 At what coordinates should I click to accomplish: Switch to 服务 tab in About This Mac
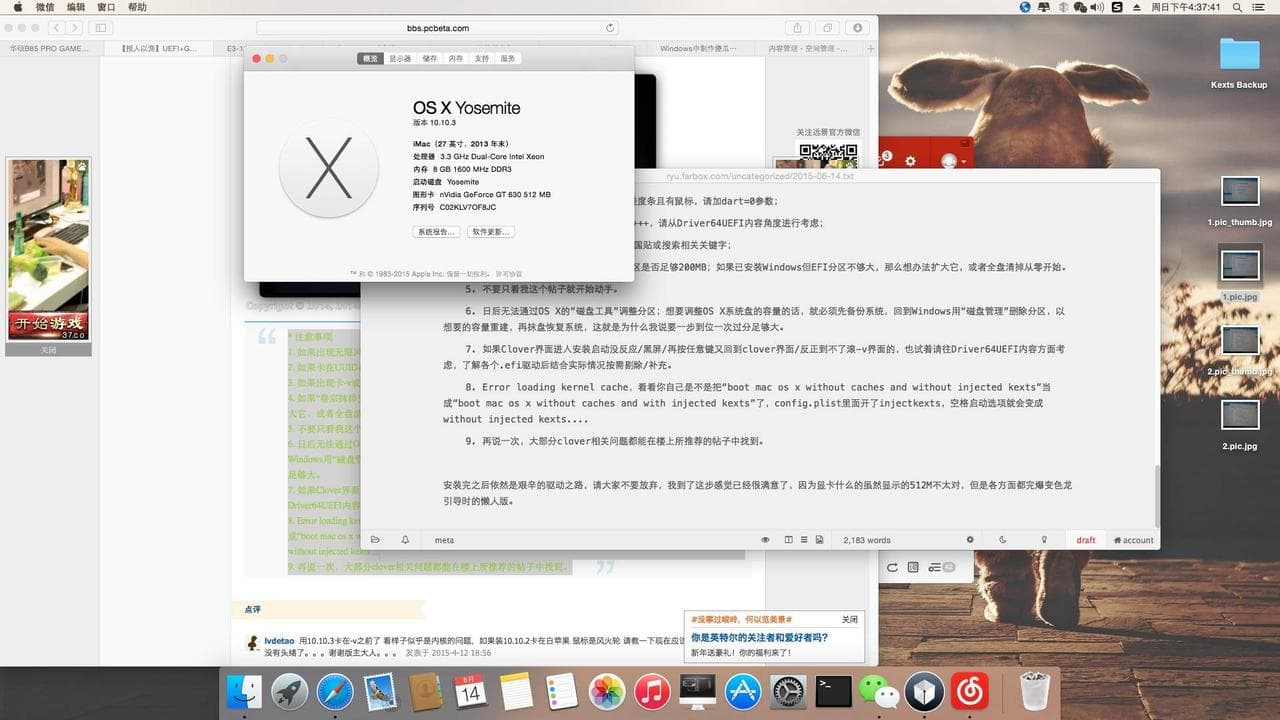(x=508, y=59)
